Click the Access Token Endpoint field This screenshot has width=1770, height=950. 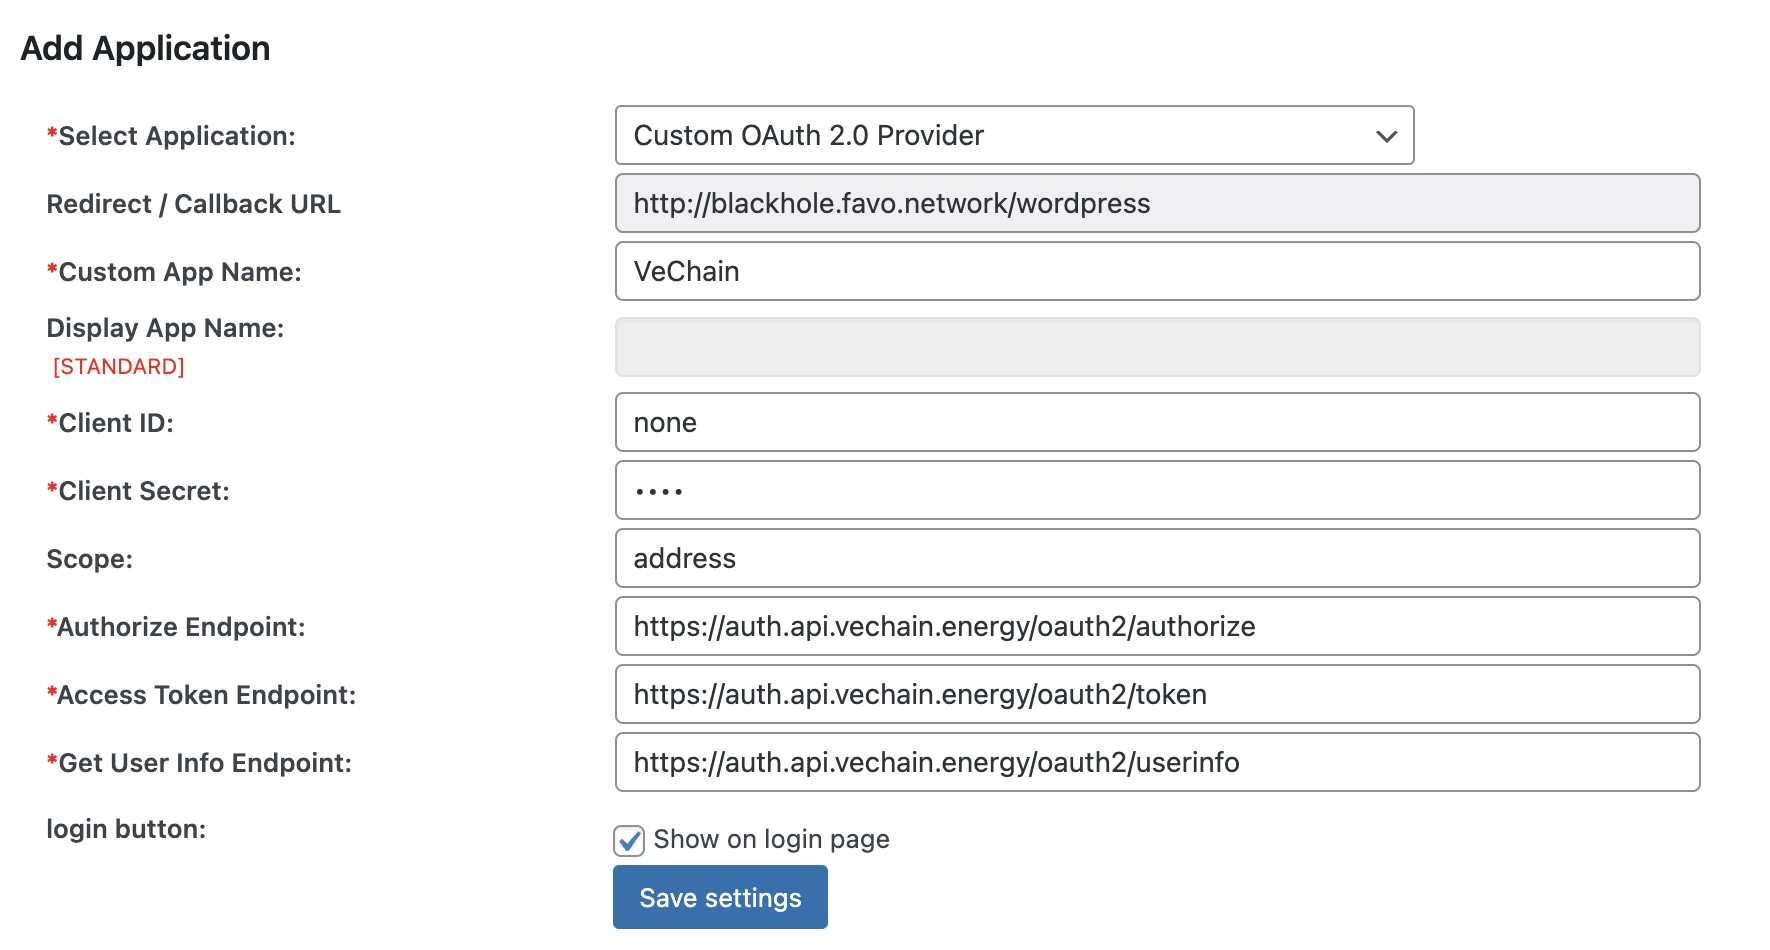point(1157,694)
